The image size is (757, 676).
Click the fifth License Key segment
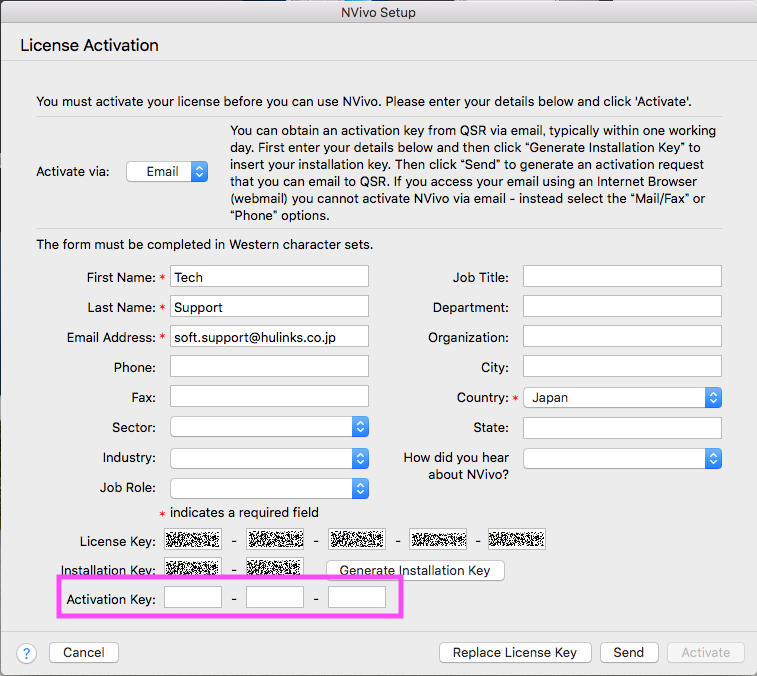click(x=517, y=539)
